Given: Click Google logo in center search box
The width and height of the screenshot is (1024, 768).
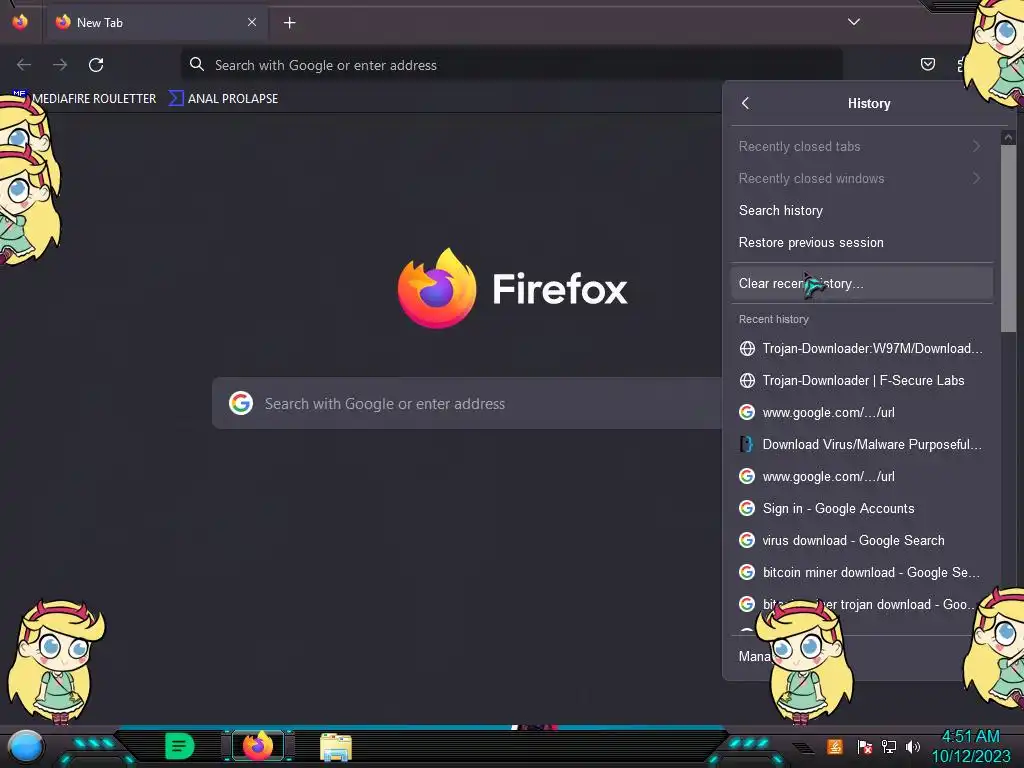Looking at the screenshot, I should (x=241, y=404).
